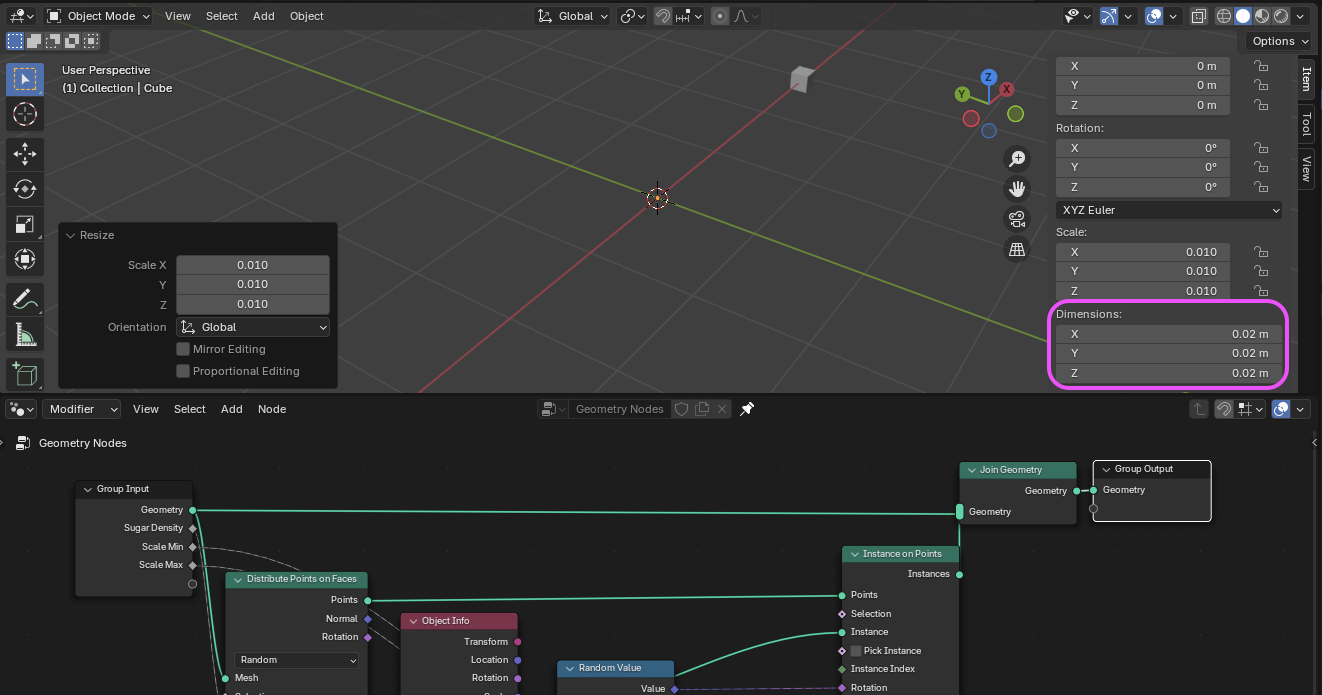Collapse the Join Geometry node
This screenshot has width=1322, height=695.
970,470
